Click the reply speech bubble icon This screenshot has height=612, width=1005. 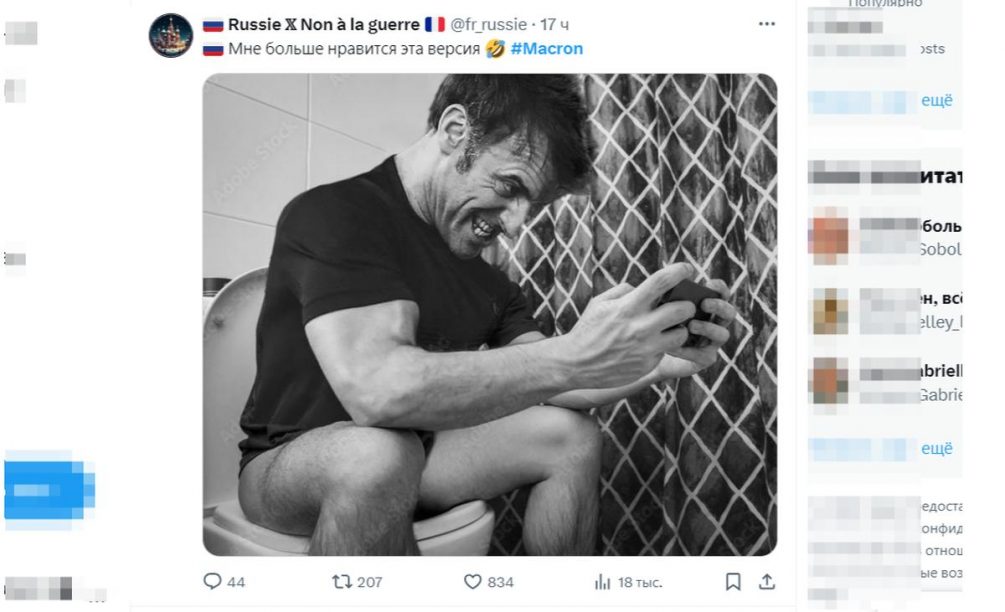[212, 581]
